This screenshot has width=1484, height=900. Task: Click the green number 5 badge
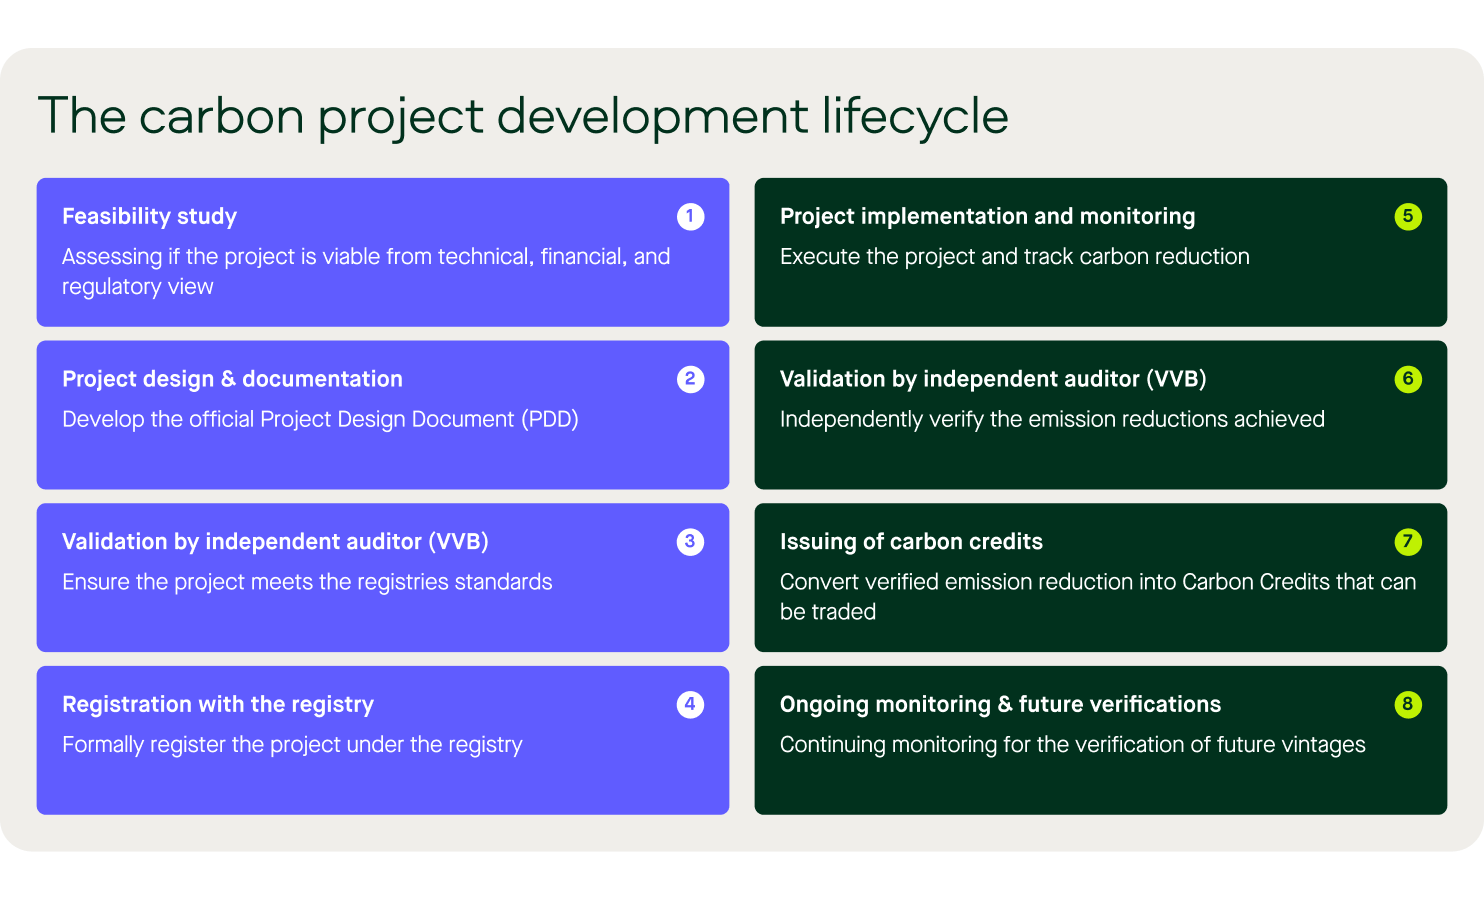1408,217
